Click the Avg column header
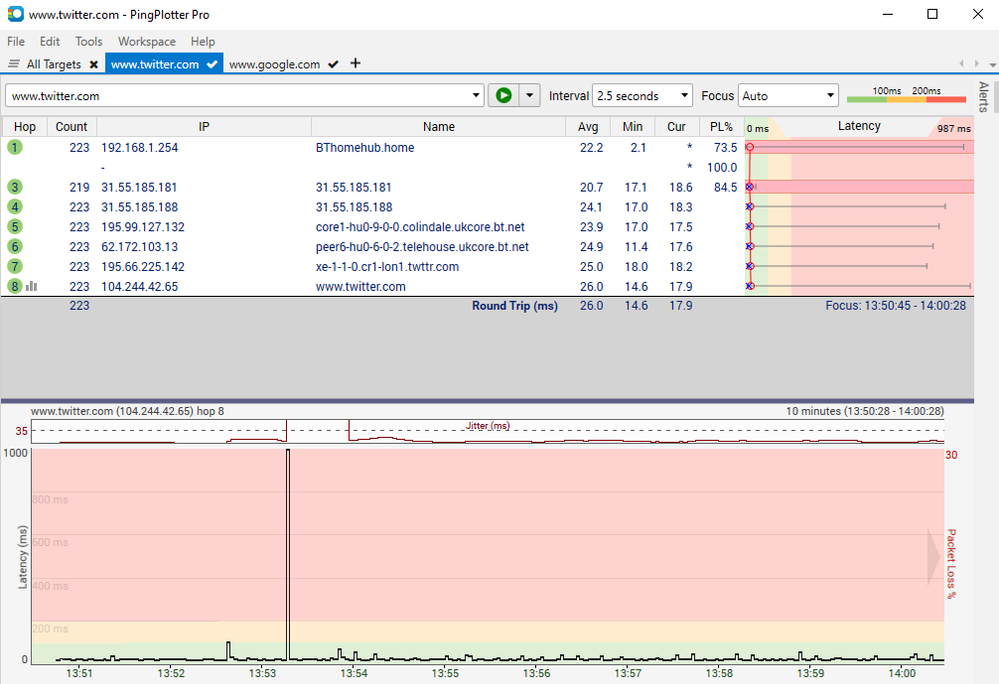Viewport: 999px width, 684px height. 587,127
